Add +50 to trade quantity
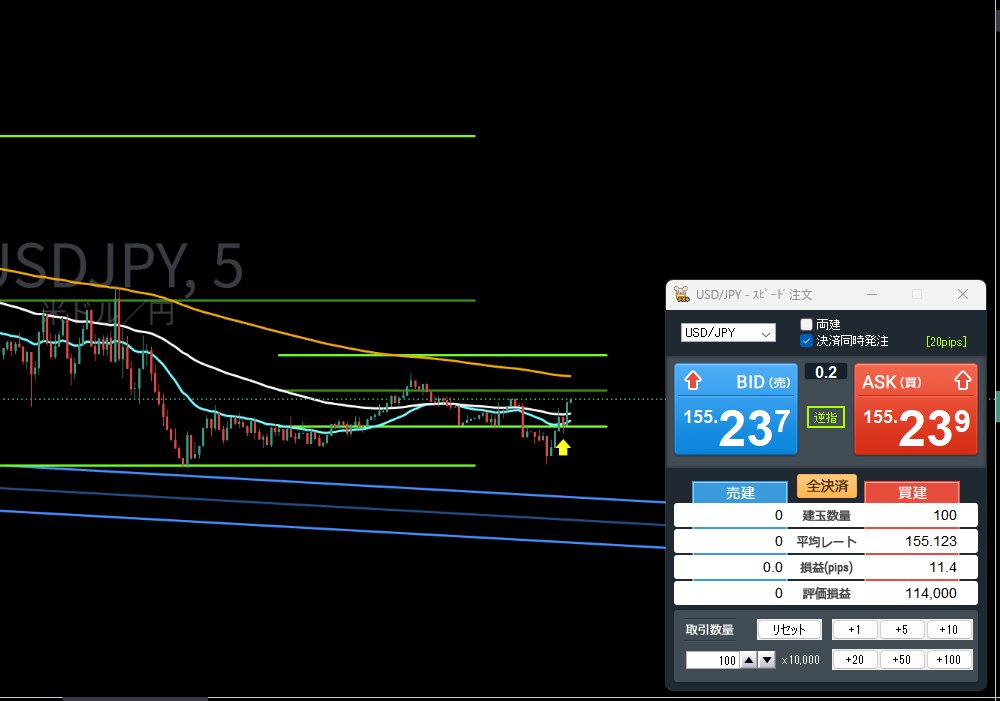 pyautogui.click(x=902, y=660)
